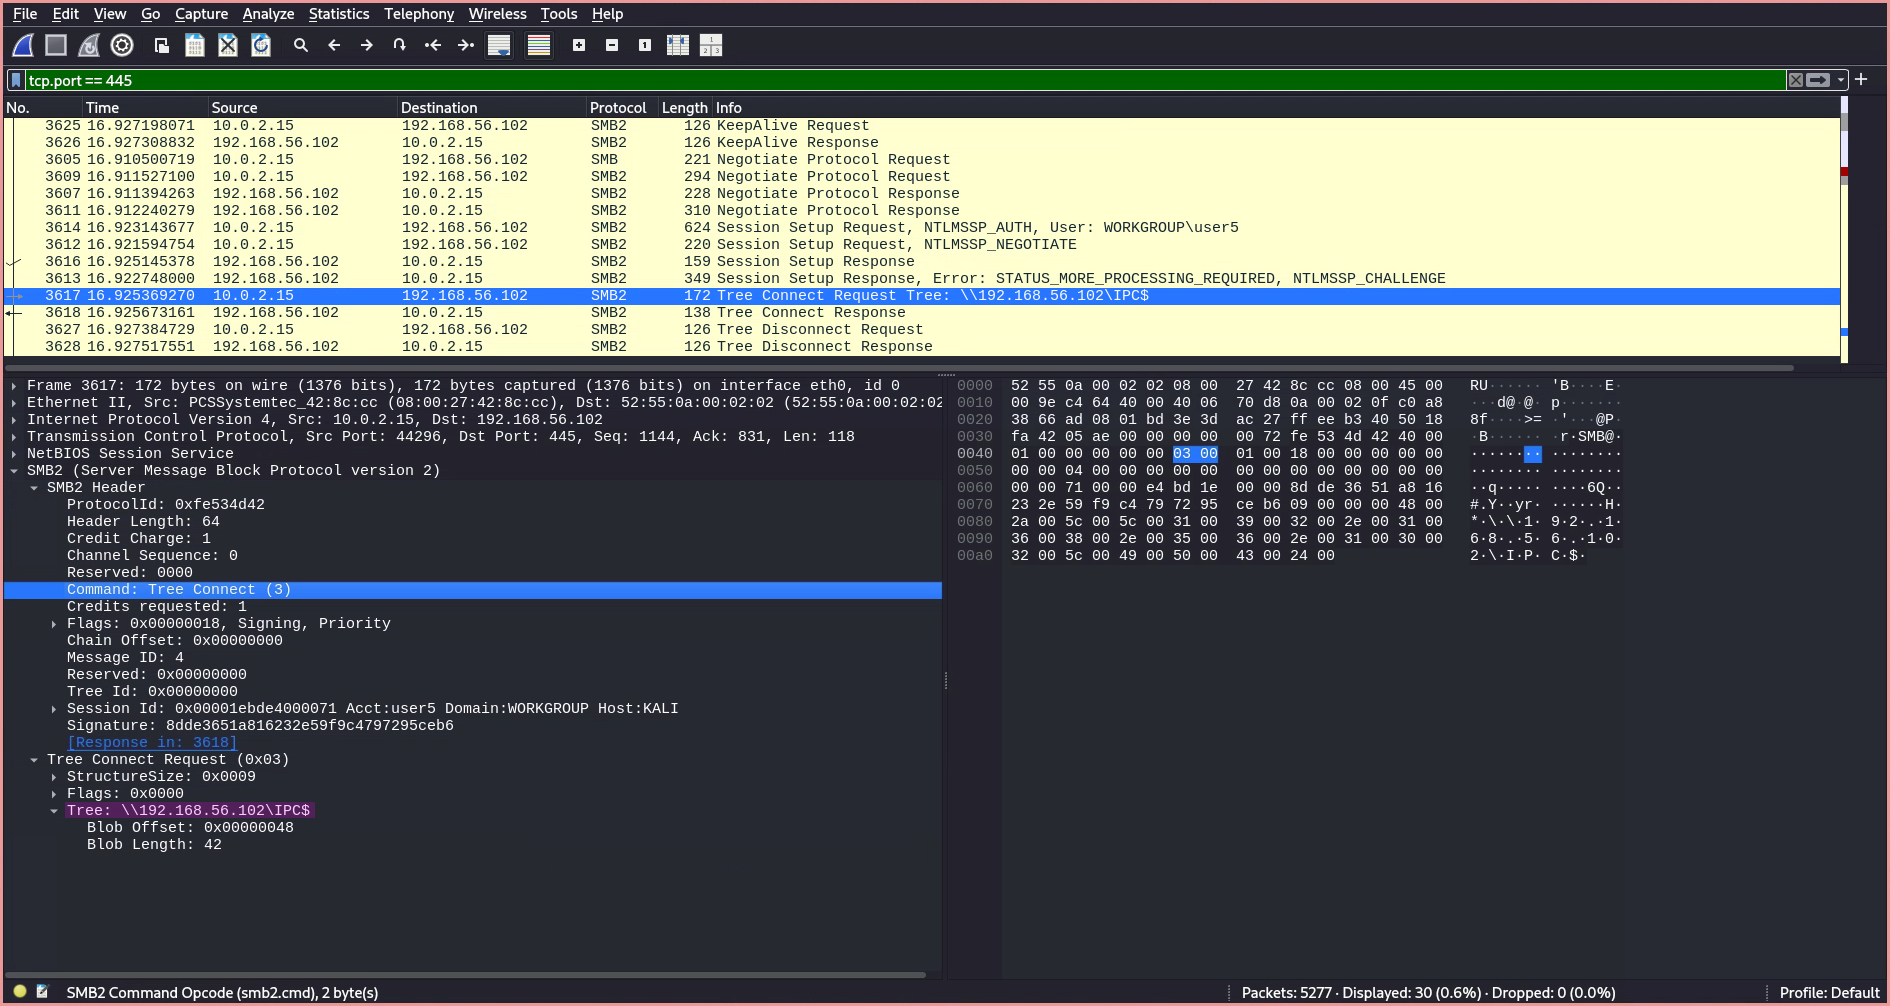This screenshot has height=1006, width=1890.
Task: Add a display filter button
Action: [x=1861, y=79]
